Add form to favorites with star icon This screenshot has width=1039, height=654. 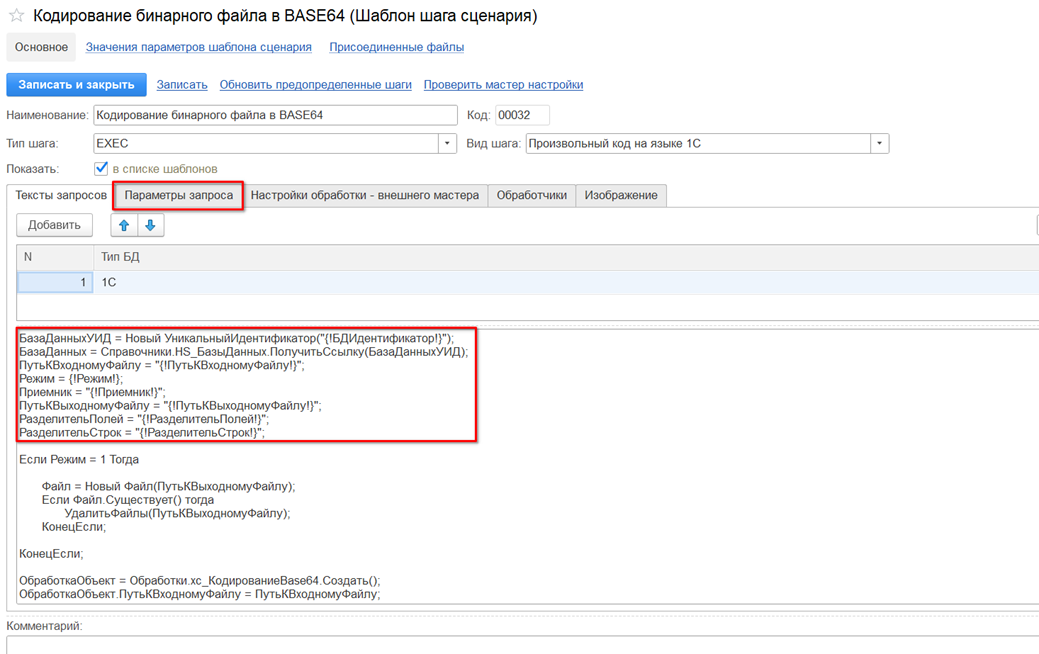[x=17, y=15]
